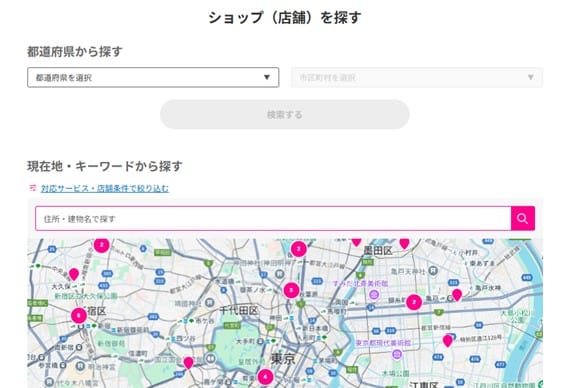Open the disabled 市区町村を選択 dropdown

coord(417,77)
